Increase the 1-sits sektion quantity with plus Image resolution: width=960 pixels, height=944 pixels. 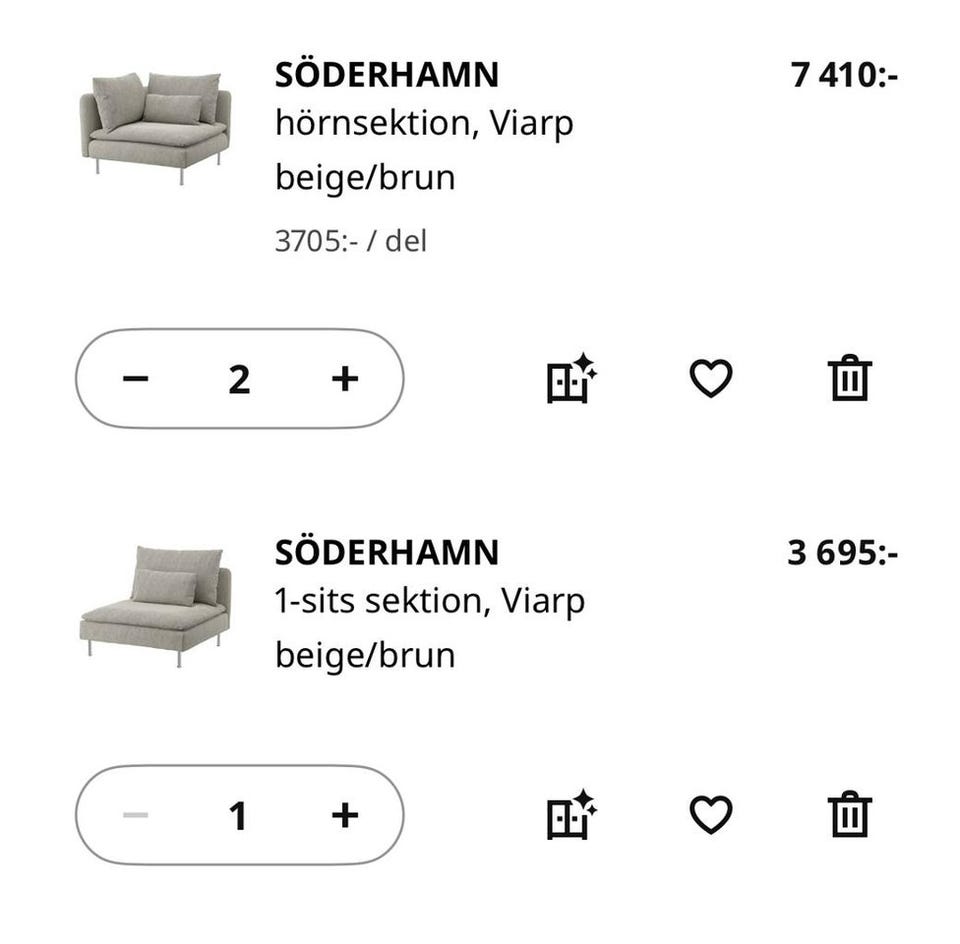click(x=345, y=815)
